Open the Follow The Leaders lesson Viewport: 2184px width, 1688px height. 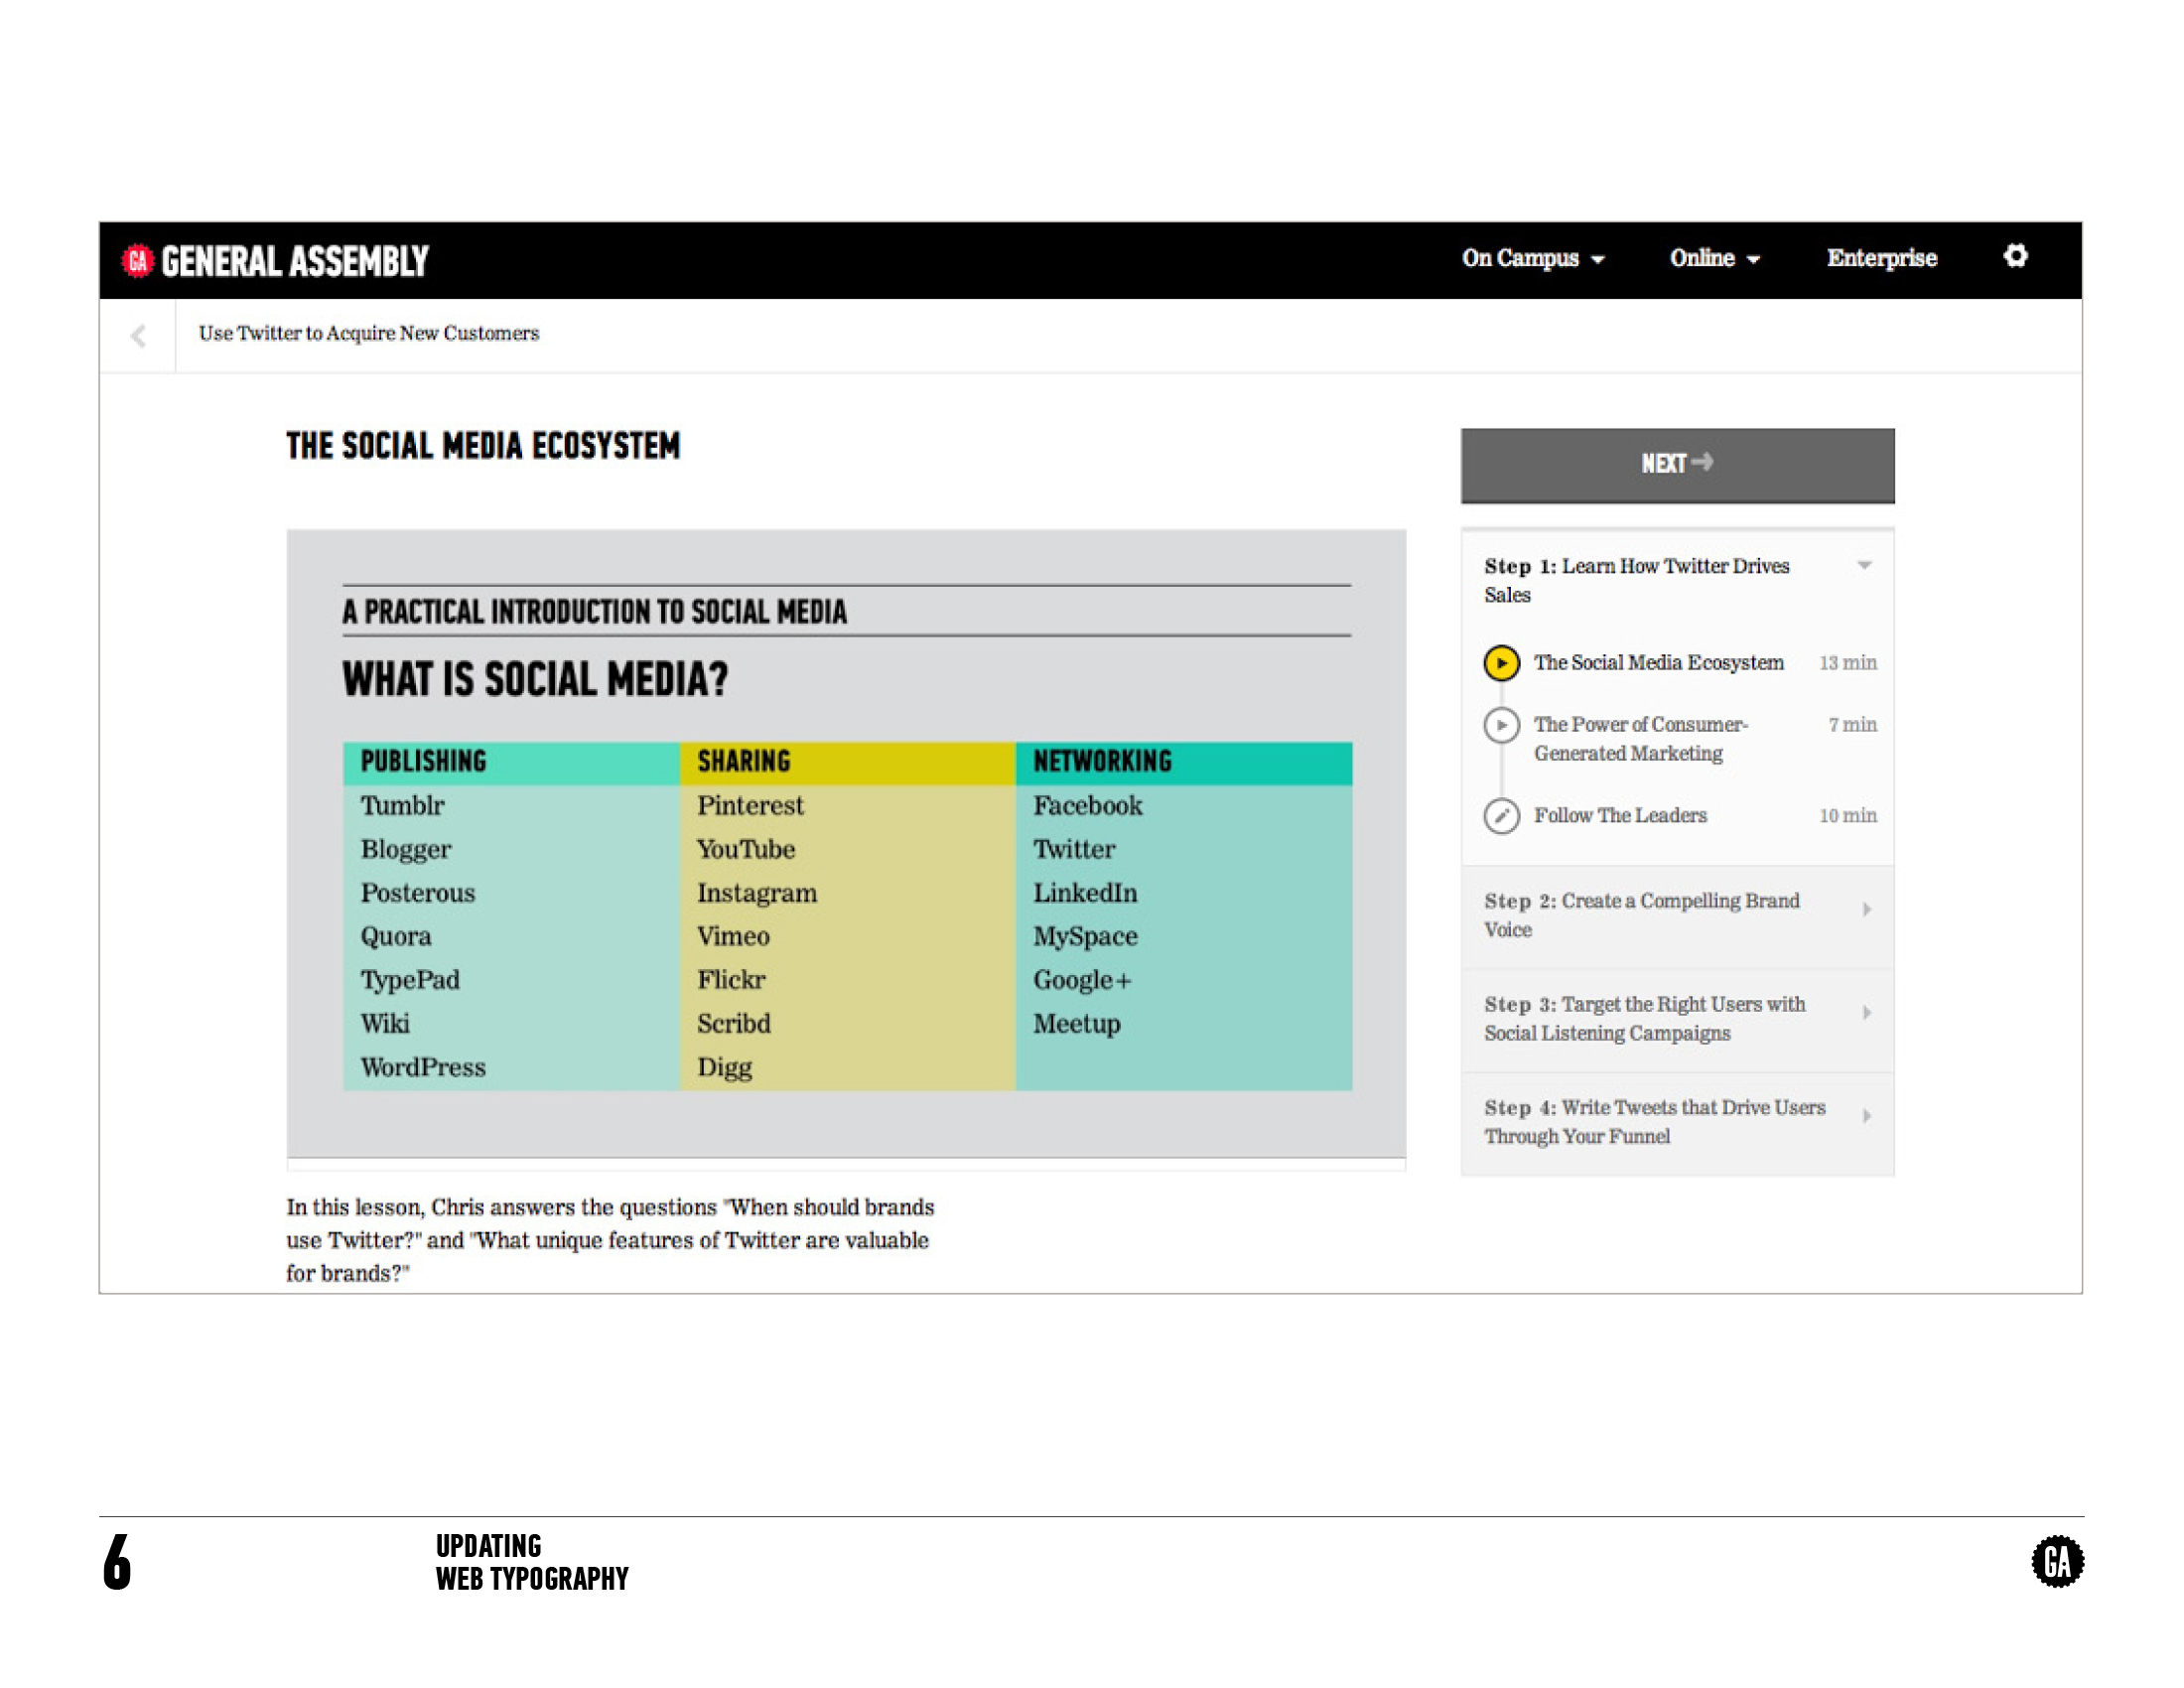coord(1620,816)
